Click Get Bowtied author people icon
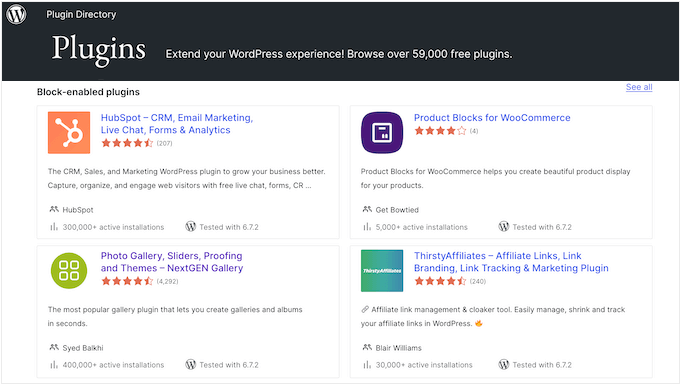680x384 pixels. (367, 209)
